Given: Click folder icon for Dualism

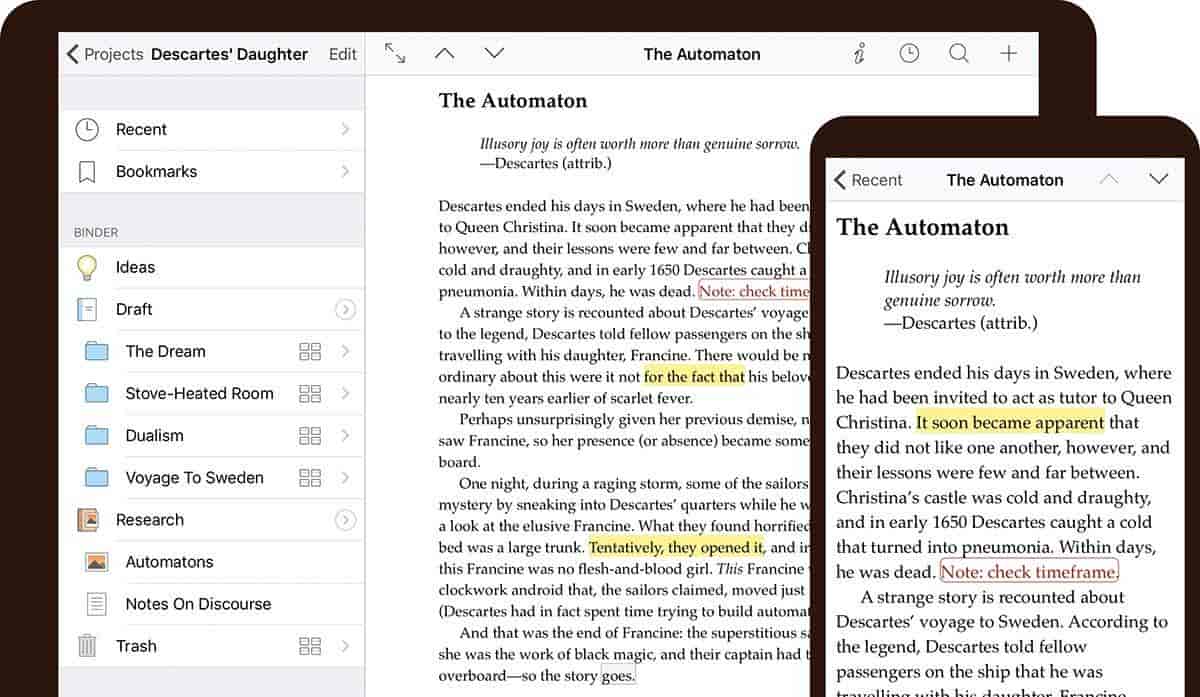Looking at the screenshot, I should [97, 435].
